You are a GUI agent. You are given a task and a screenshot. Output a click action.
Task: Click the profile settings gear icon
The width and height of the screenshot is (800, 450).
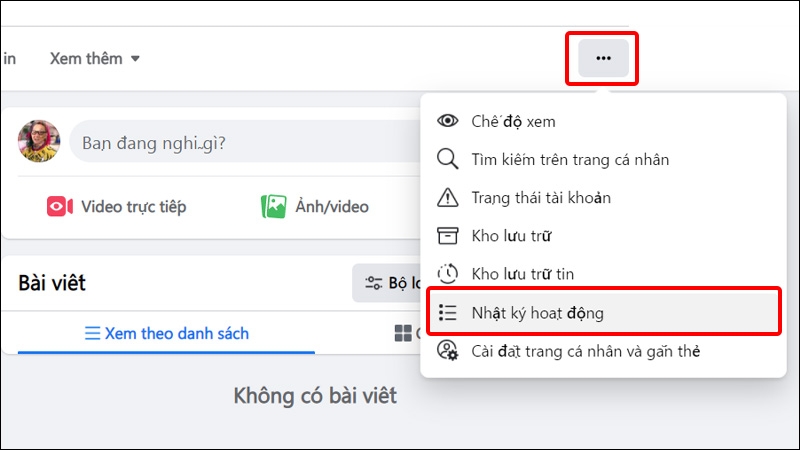(447, 351)
